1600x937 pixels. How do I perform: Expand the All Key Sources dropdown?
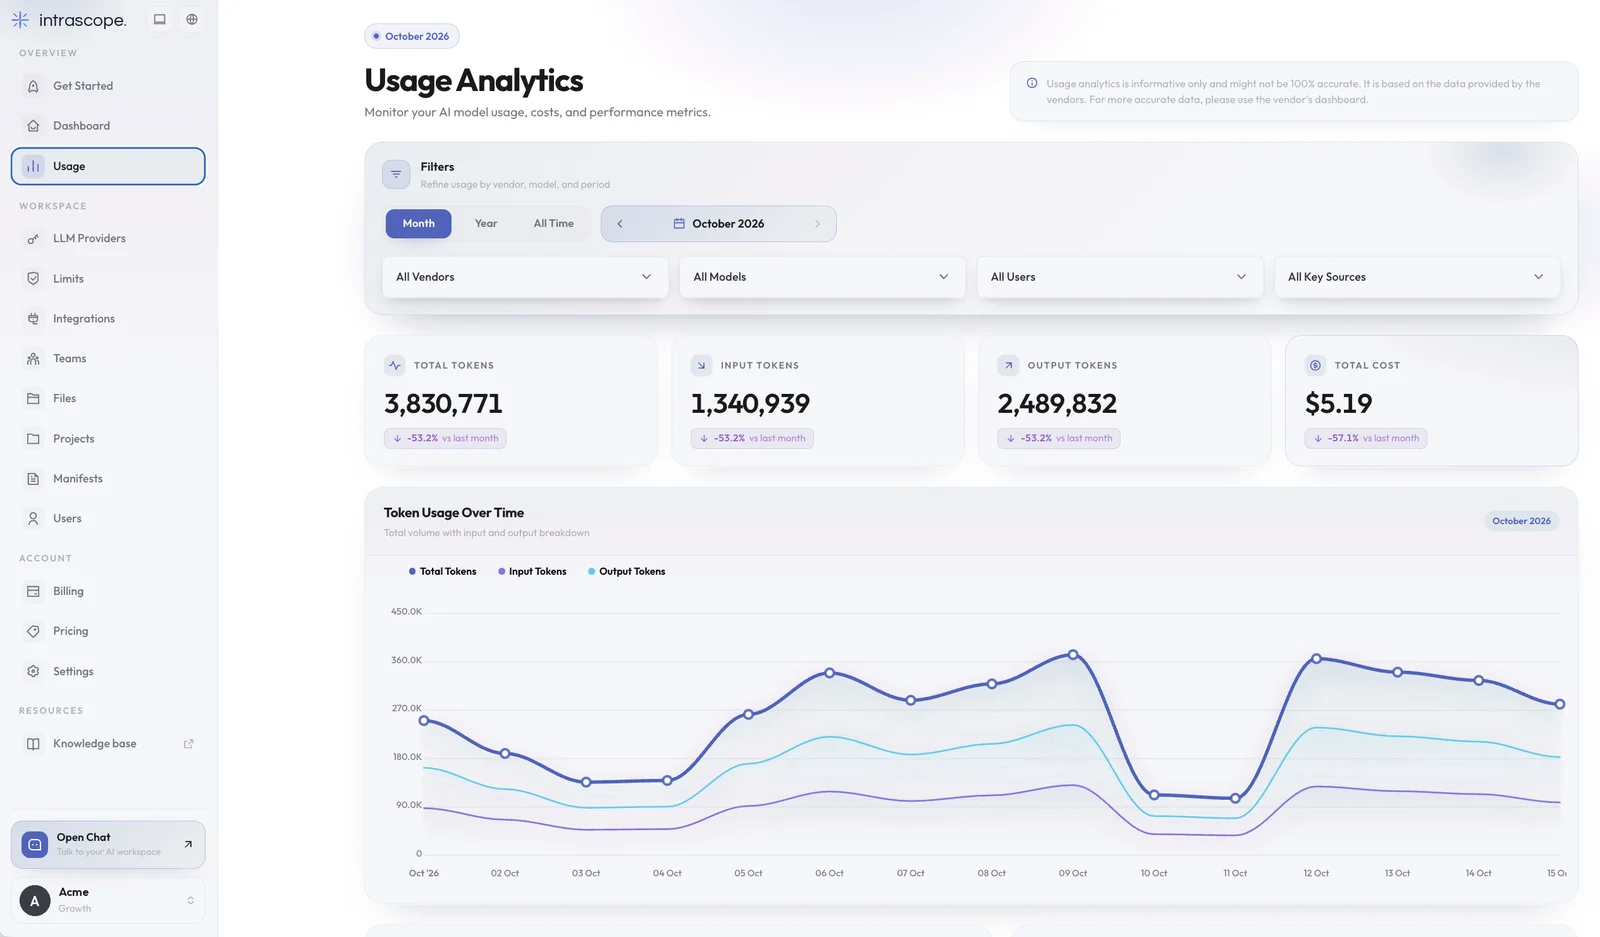pyautogui.click(x=1416, y=277)
